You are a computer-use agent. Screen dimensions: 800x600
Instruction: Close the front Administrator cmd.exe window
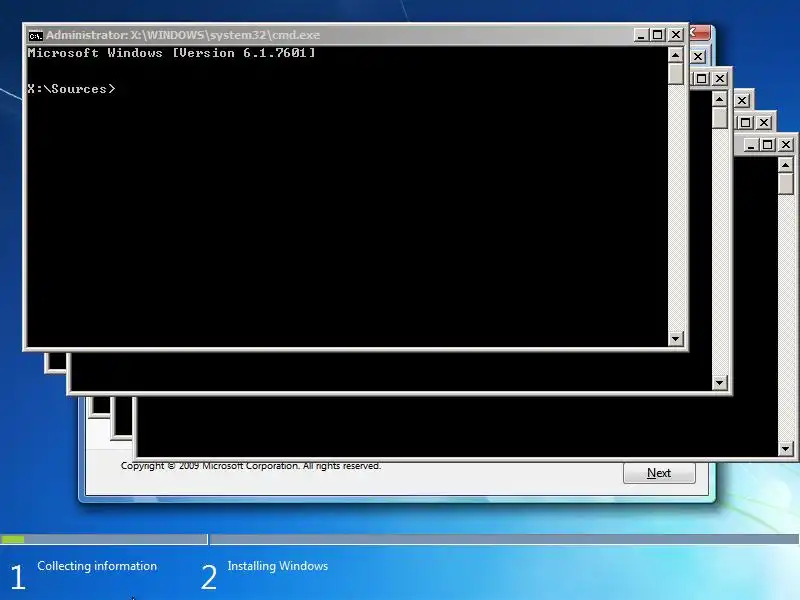pyautogui.click(x=676, y=35)
